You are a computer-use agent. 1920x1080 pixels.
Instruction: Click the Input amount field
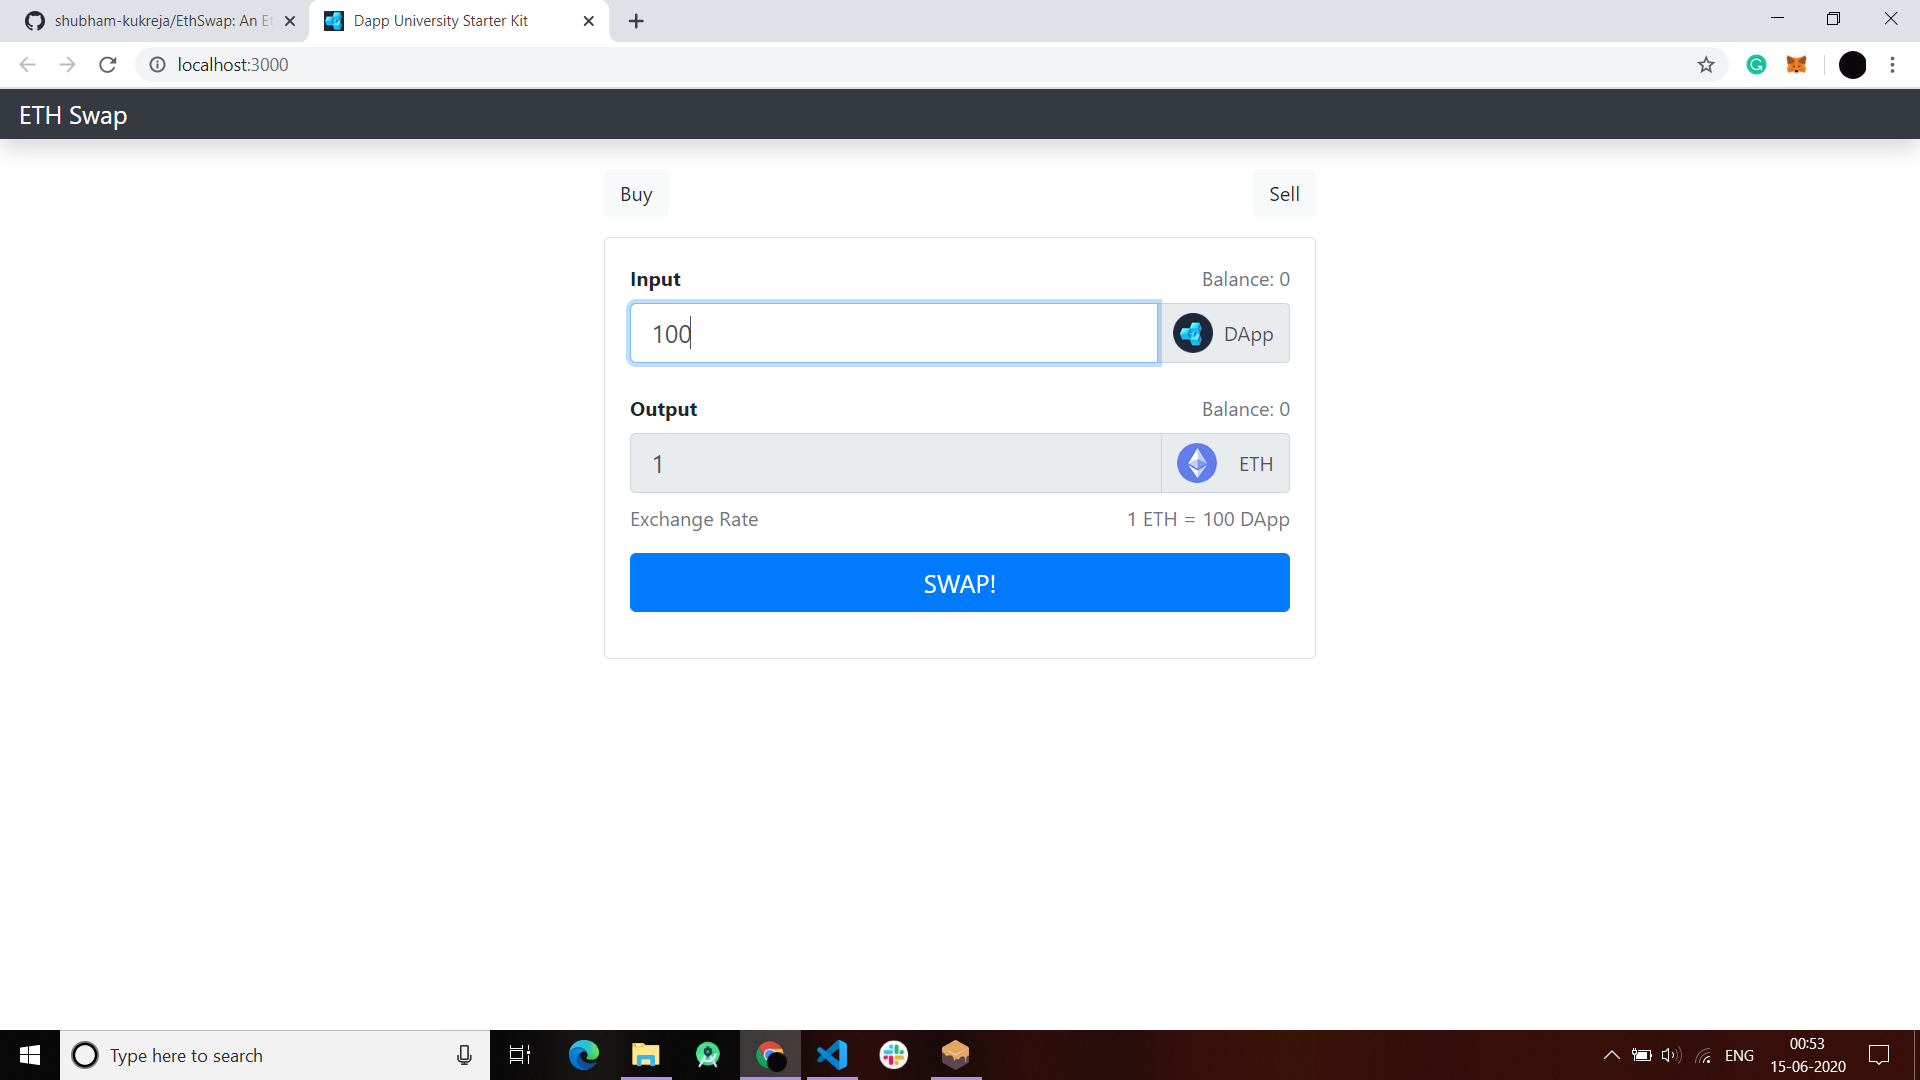pyautogui.click(x=893, y=334)
